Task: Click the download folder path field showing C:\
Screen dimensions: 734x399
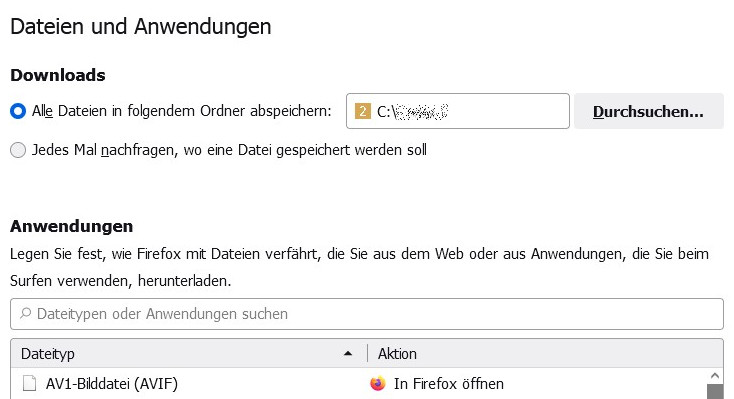Action: 458,111
